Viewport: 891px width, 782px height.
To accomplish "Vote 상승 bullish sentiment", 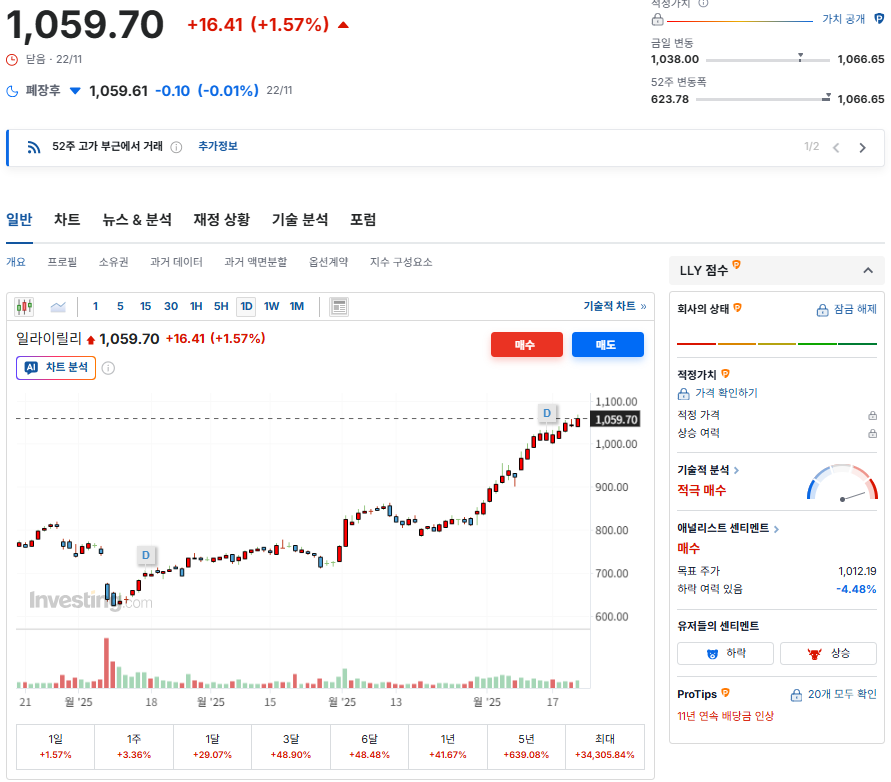I will (x=828, y=654).
